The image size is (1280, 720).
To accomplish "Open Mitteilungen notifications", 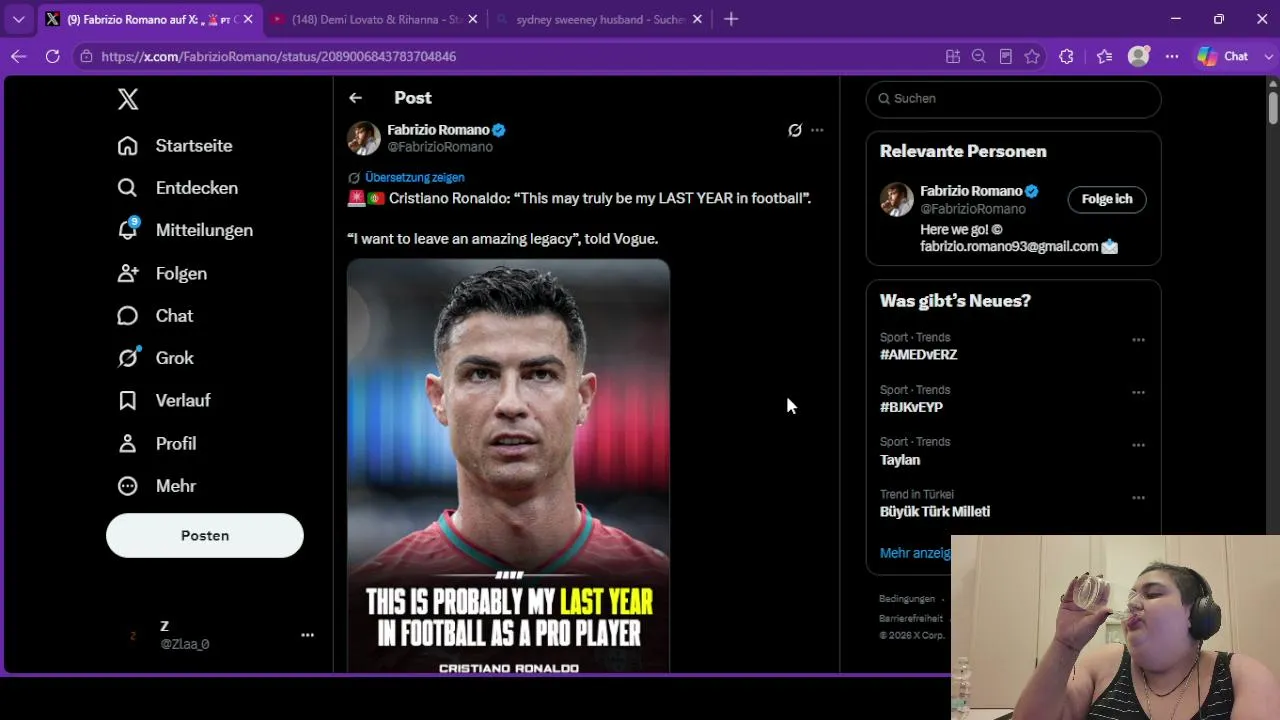I will click(185, 230).
